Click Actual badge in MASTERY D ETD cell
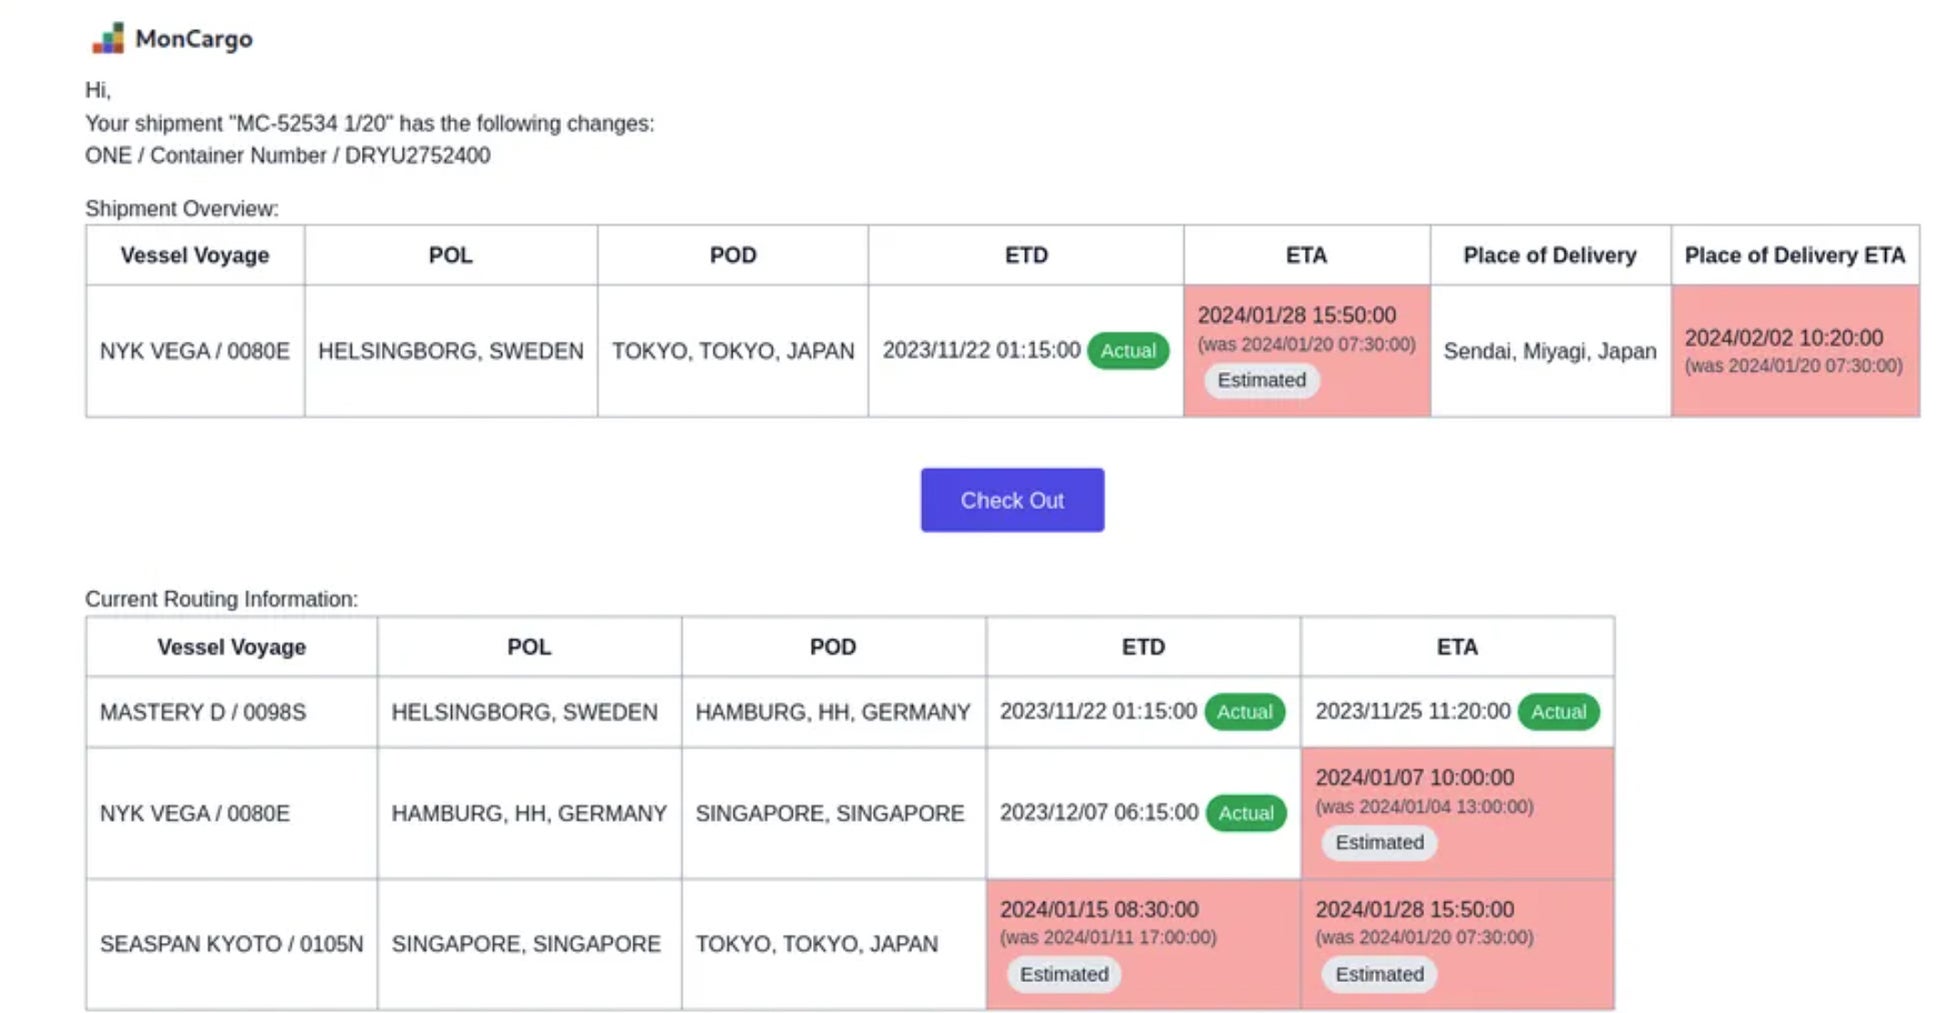Screen dimensions: 1950x1013 pos(1243,712)
